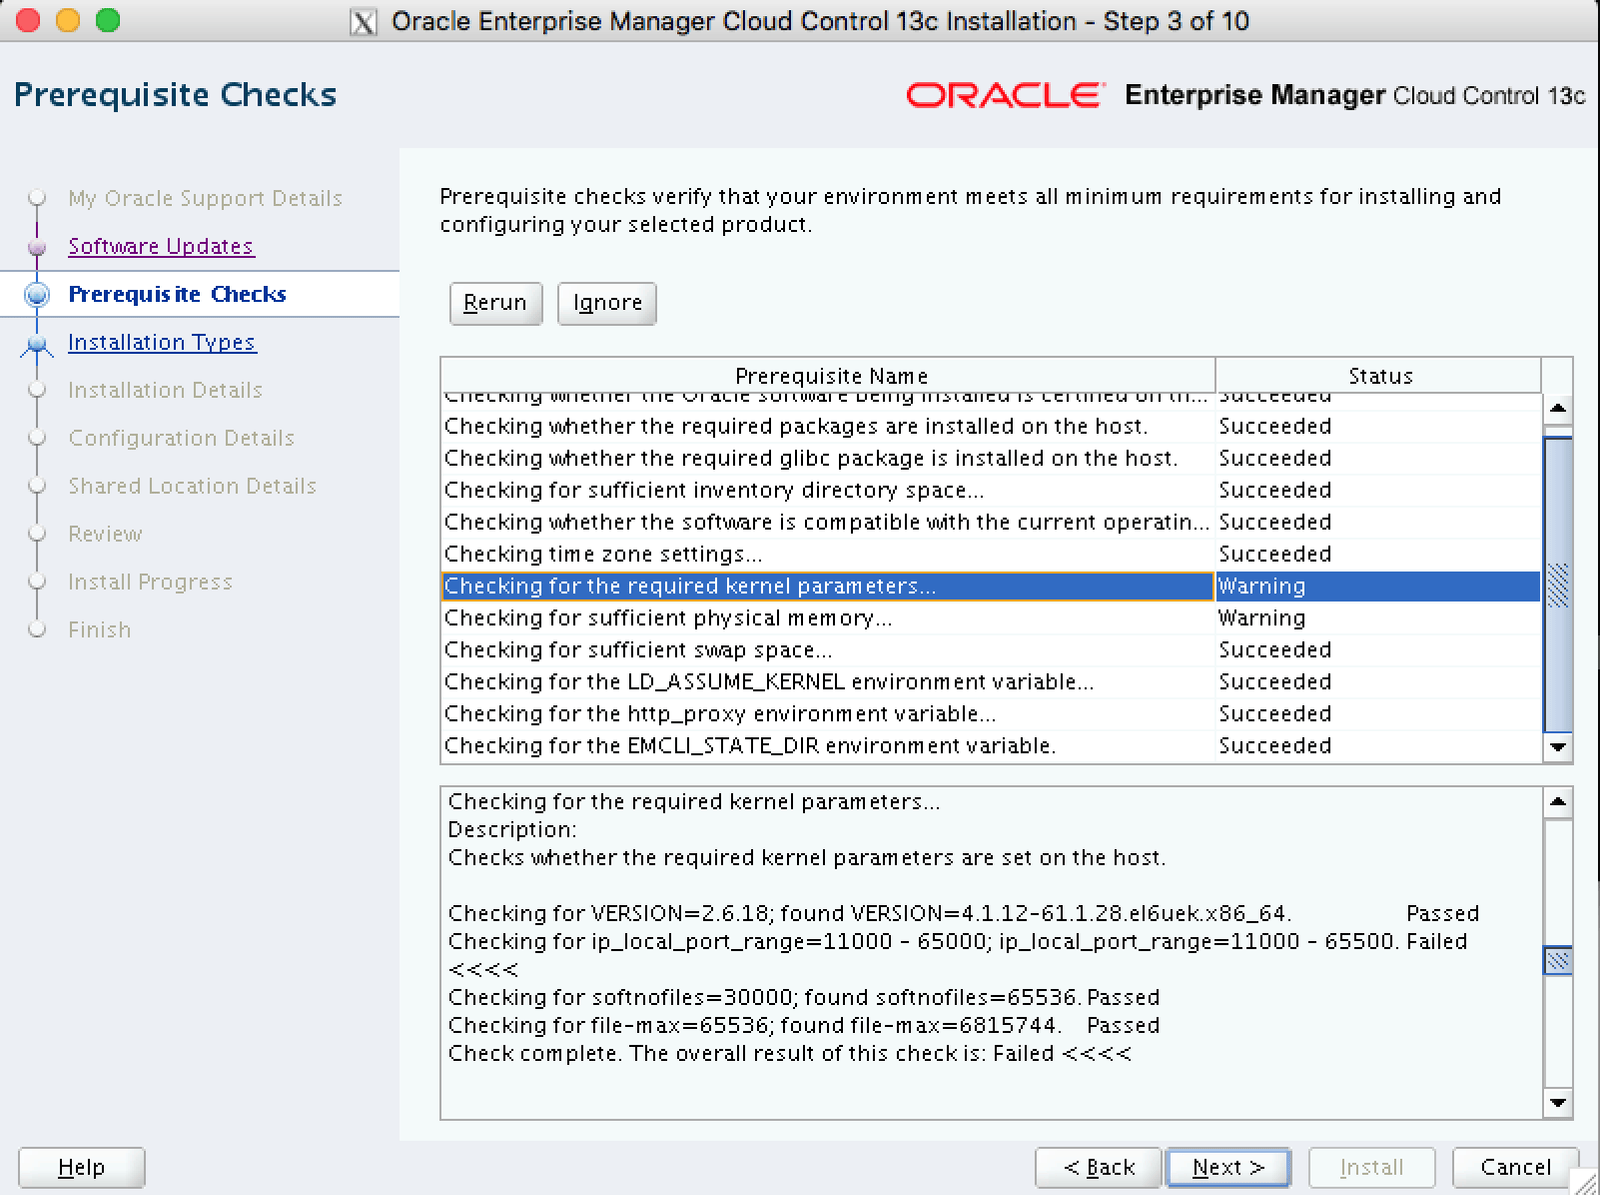The width and height of the screenshot is (1600, 1195).
Task: Proceed with the Next button
Action: [1228, 1167]
